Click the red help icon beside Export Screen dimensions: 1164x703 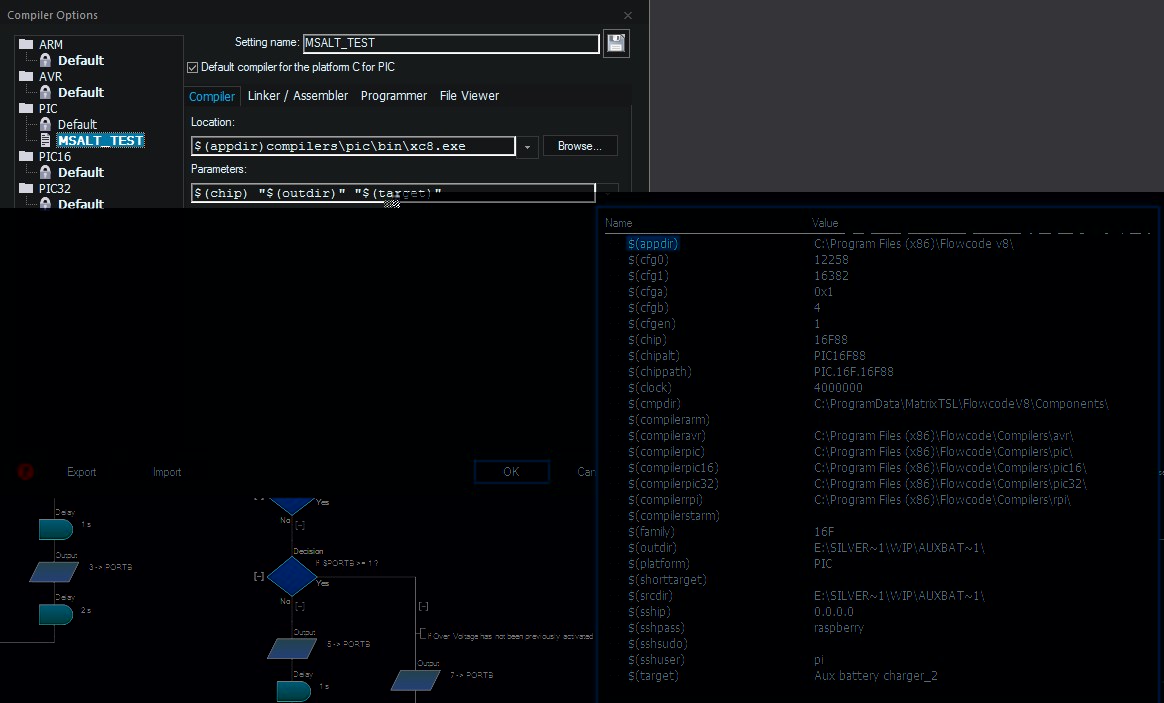coord(25,471)
